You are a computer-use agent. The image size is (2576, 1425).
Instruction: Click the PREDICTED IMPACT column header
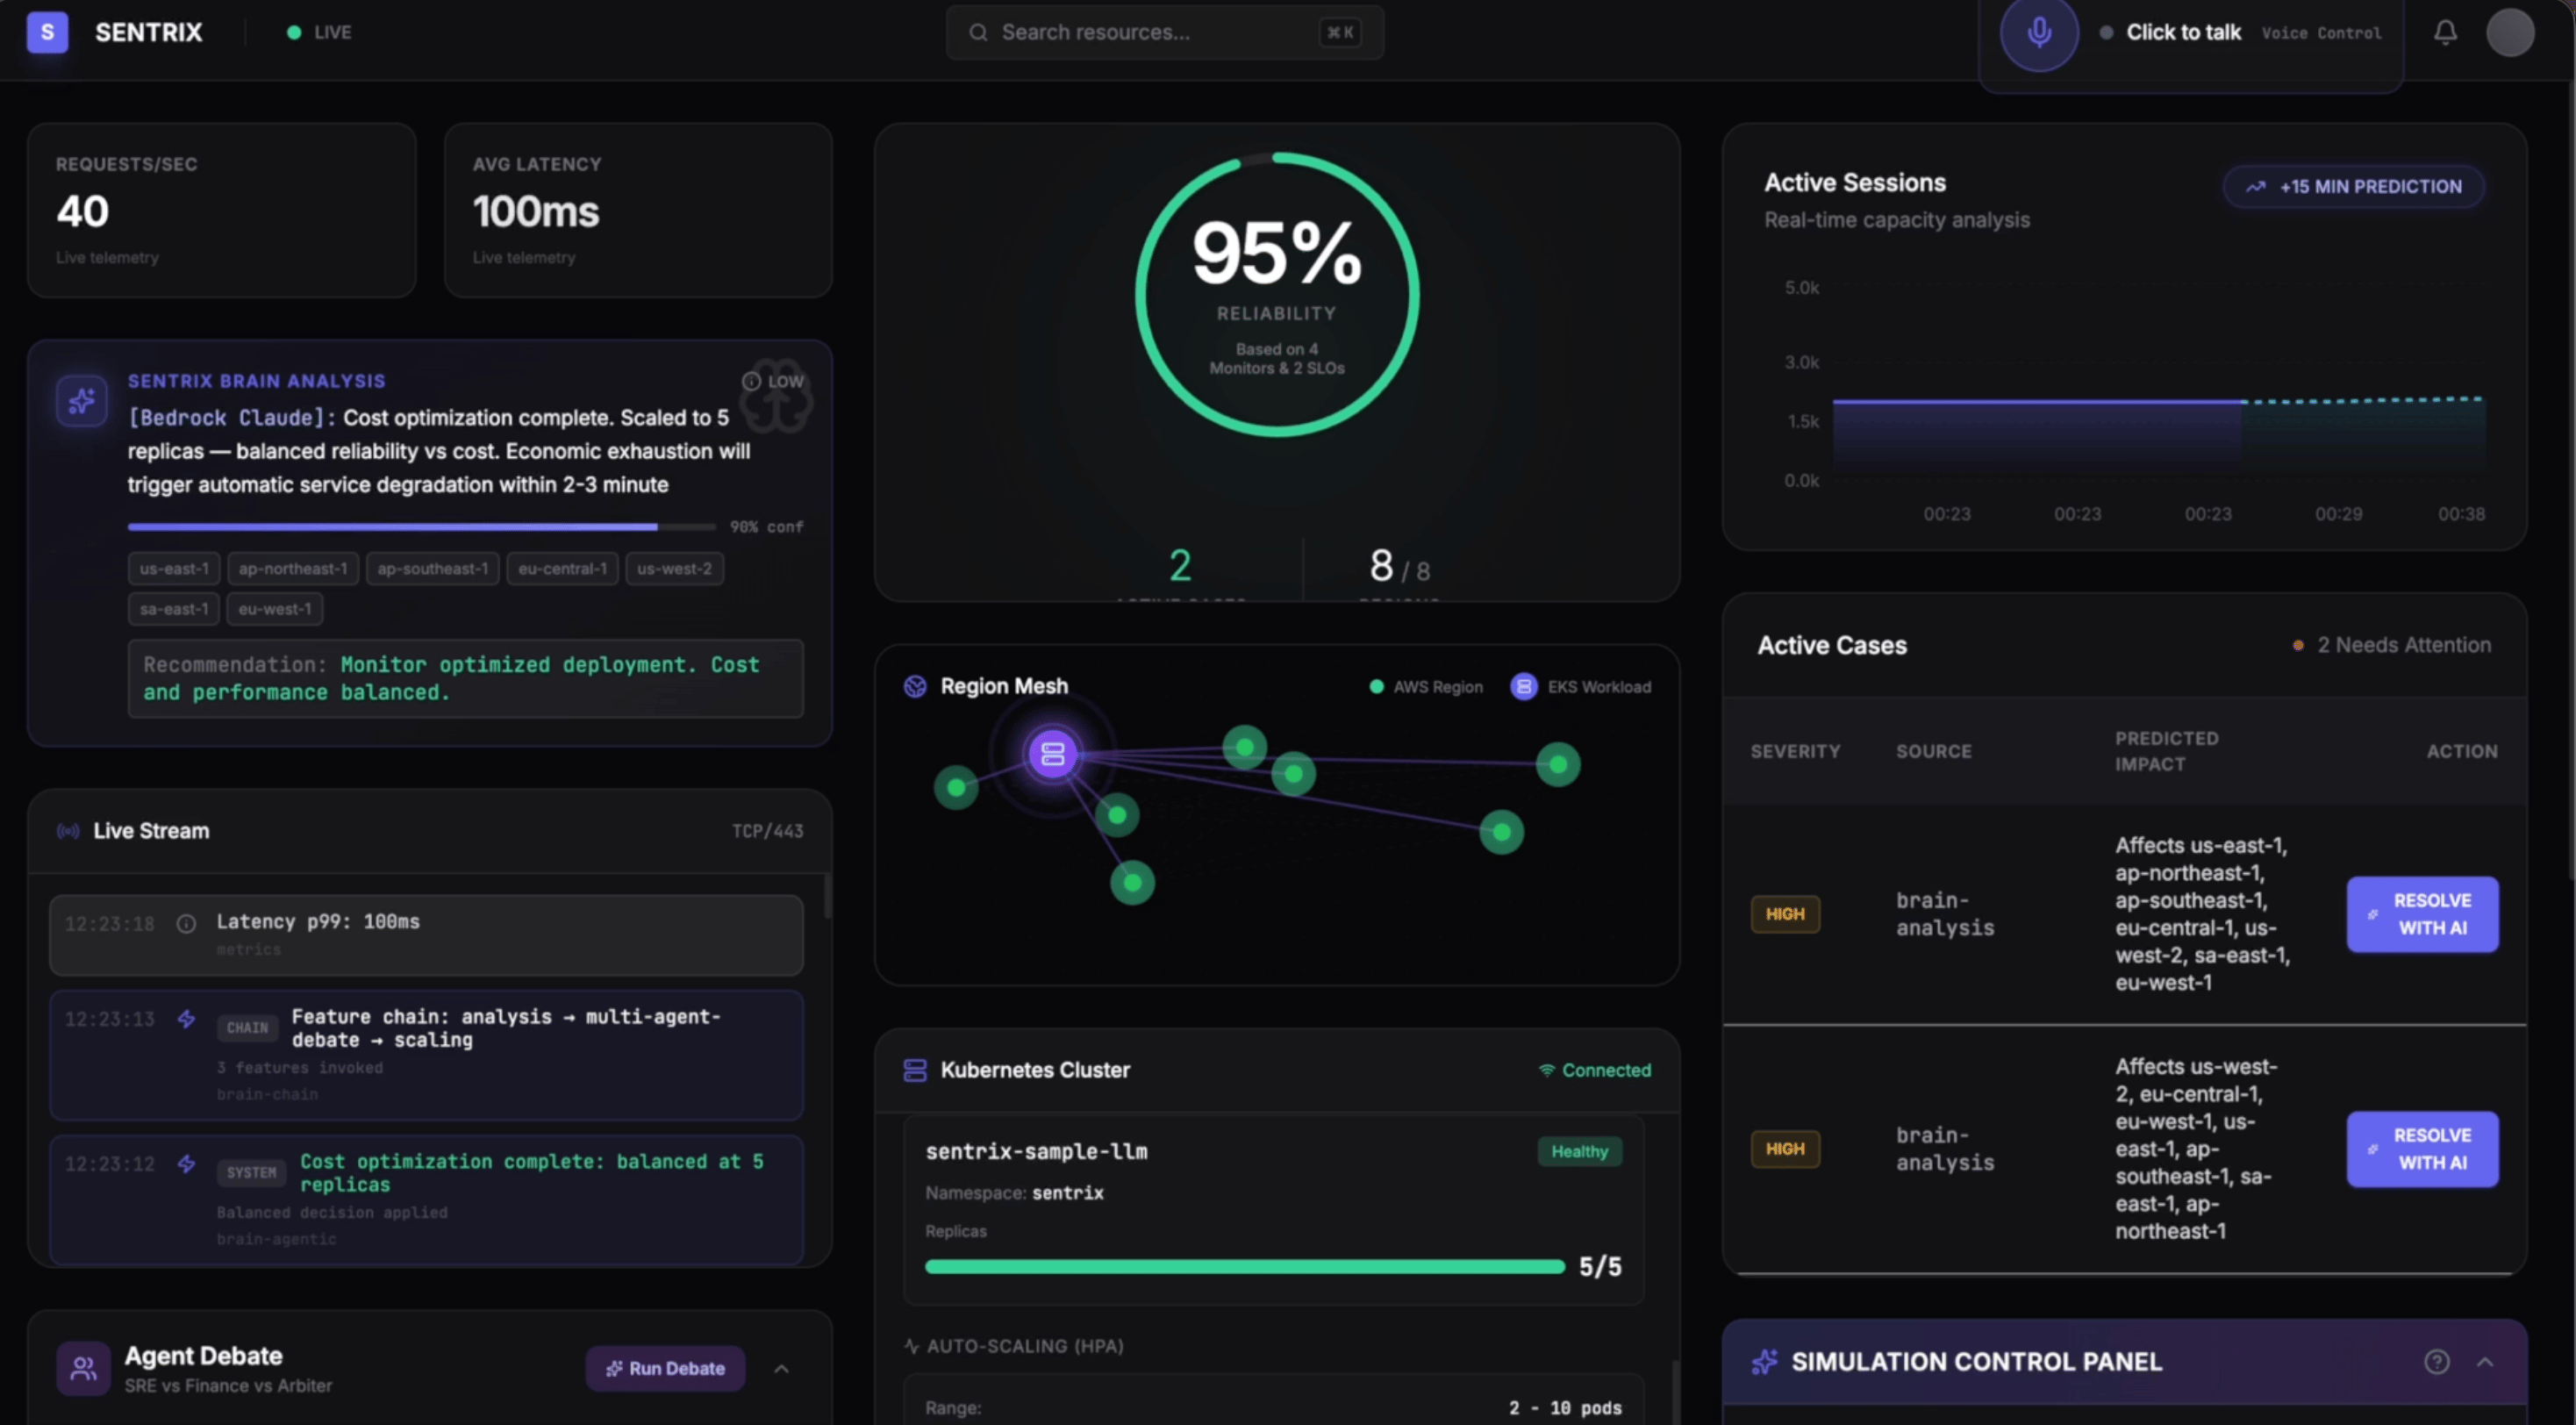coord(2165,751)
